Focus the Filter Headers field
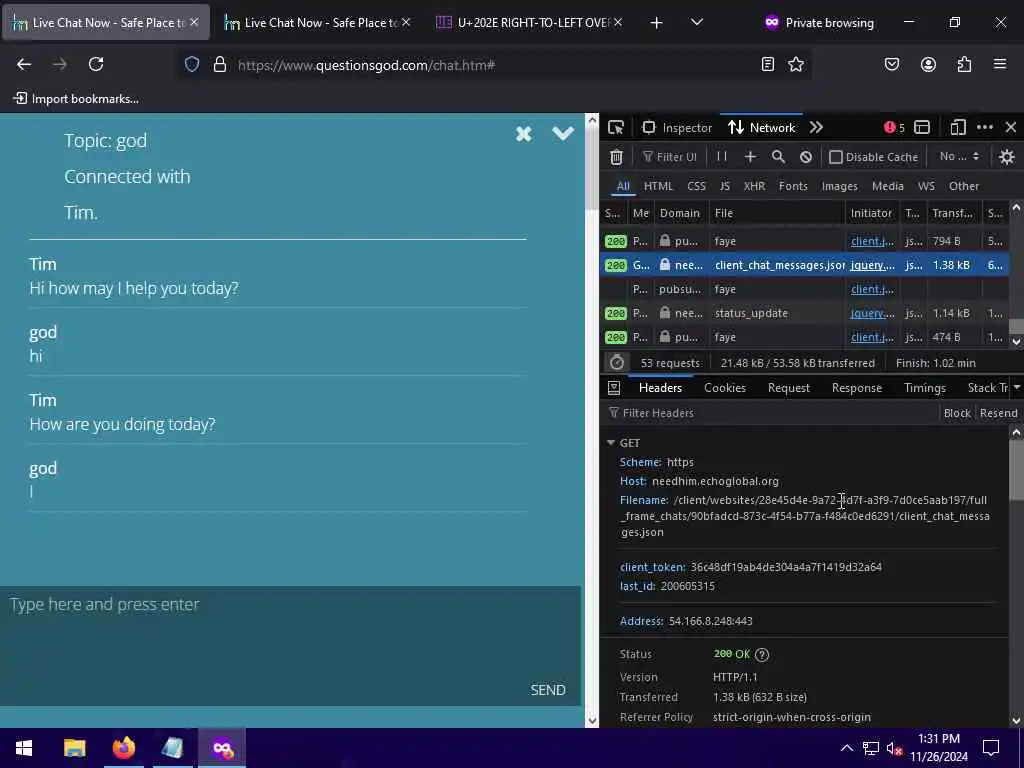This screenshot has width=1024, height=768. coord(771,413)
